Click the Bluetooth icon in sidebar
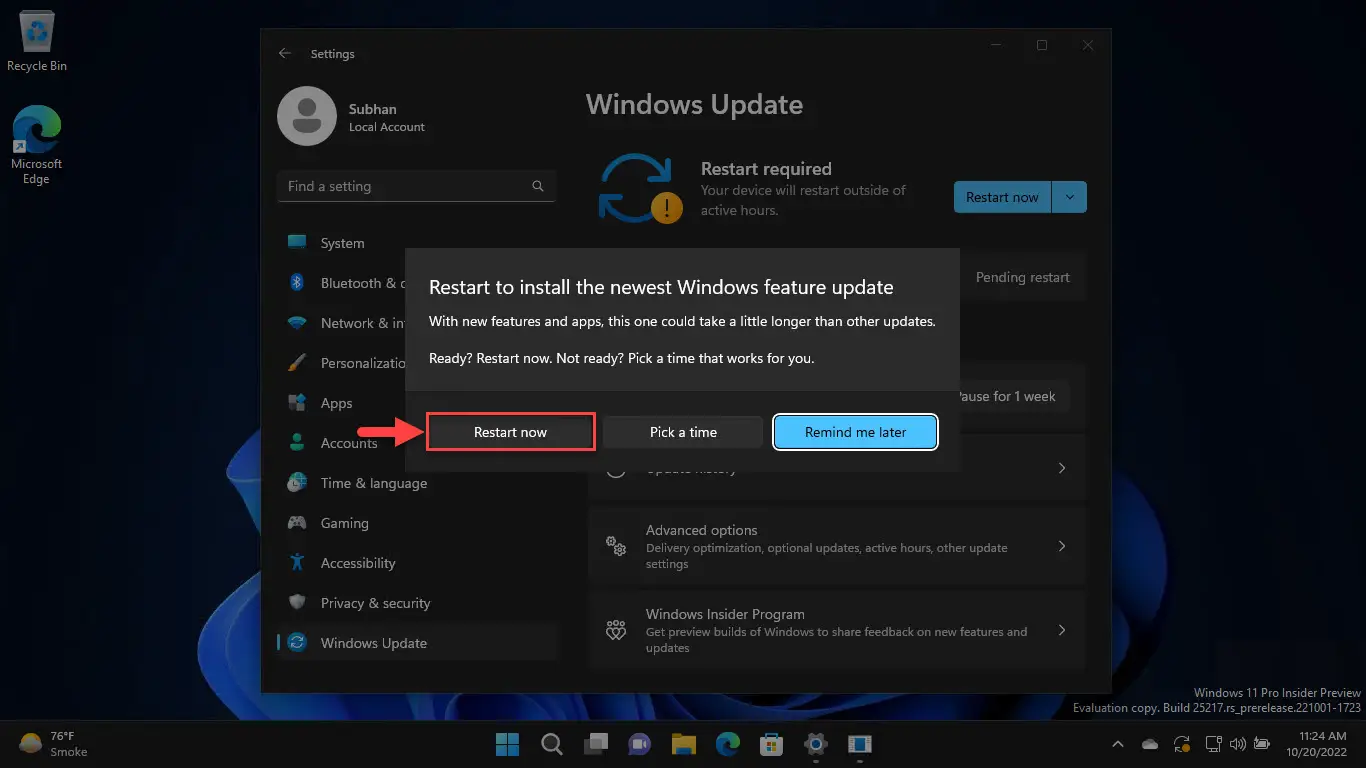Image resolution: width=1366 pixels, height=768 pixels. pyautogui.click(x=297, y=283)
